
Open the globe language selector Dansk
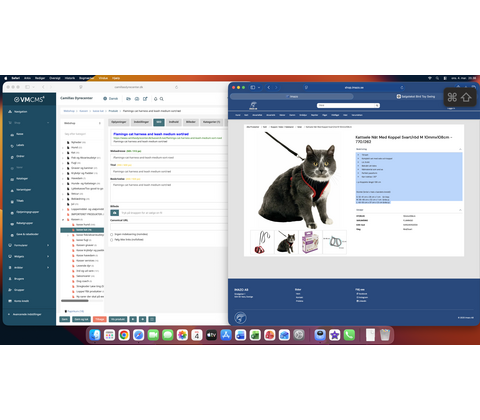pyautogui.click(x=110, y=99)
